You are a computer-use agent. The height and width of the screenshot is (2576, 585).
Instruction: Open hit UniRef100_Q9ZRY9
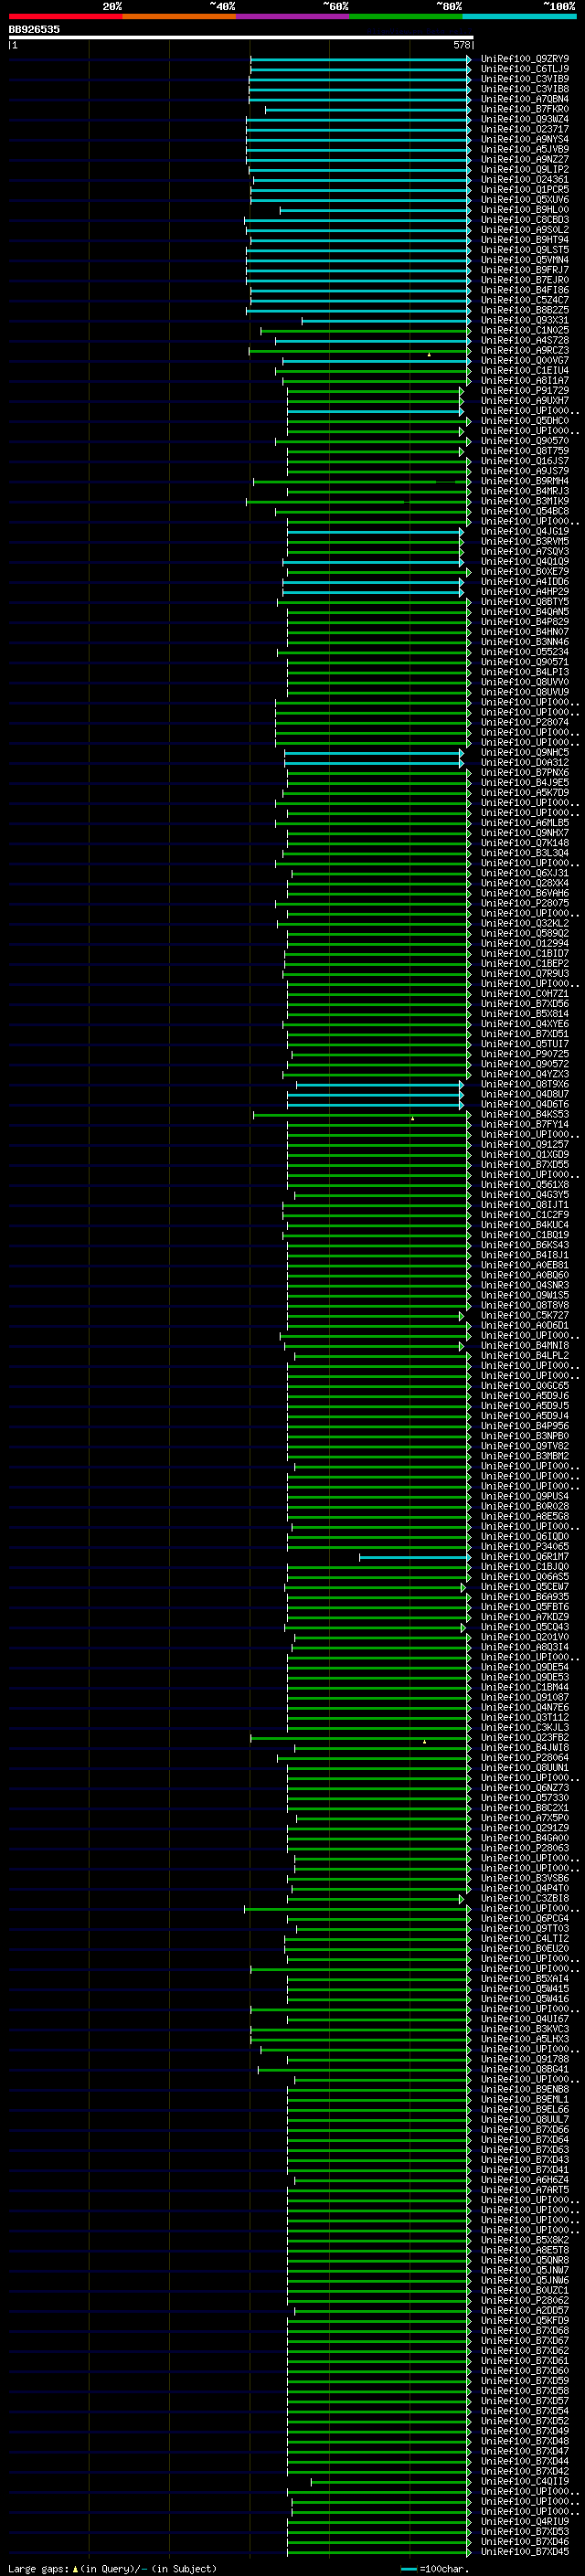tap(525, 59)
